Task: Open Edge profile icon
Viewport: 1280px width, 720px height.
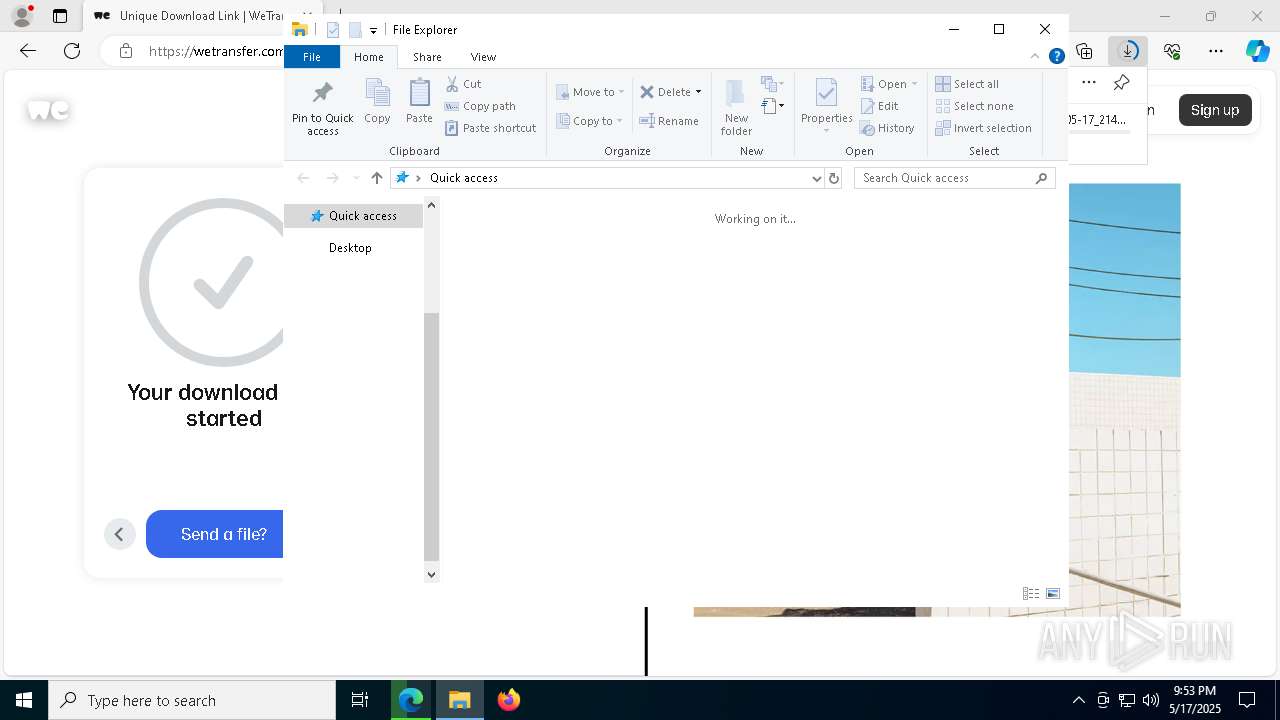Action: pyautogui.click(x=21, y=16)
